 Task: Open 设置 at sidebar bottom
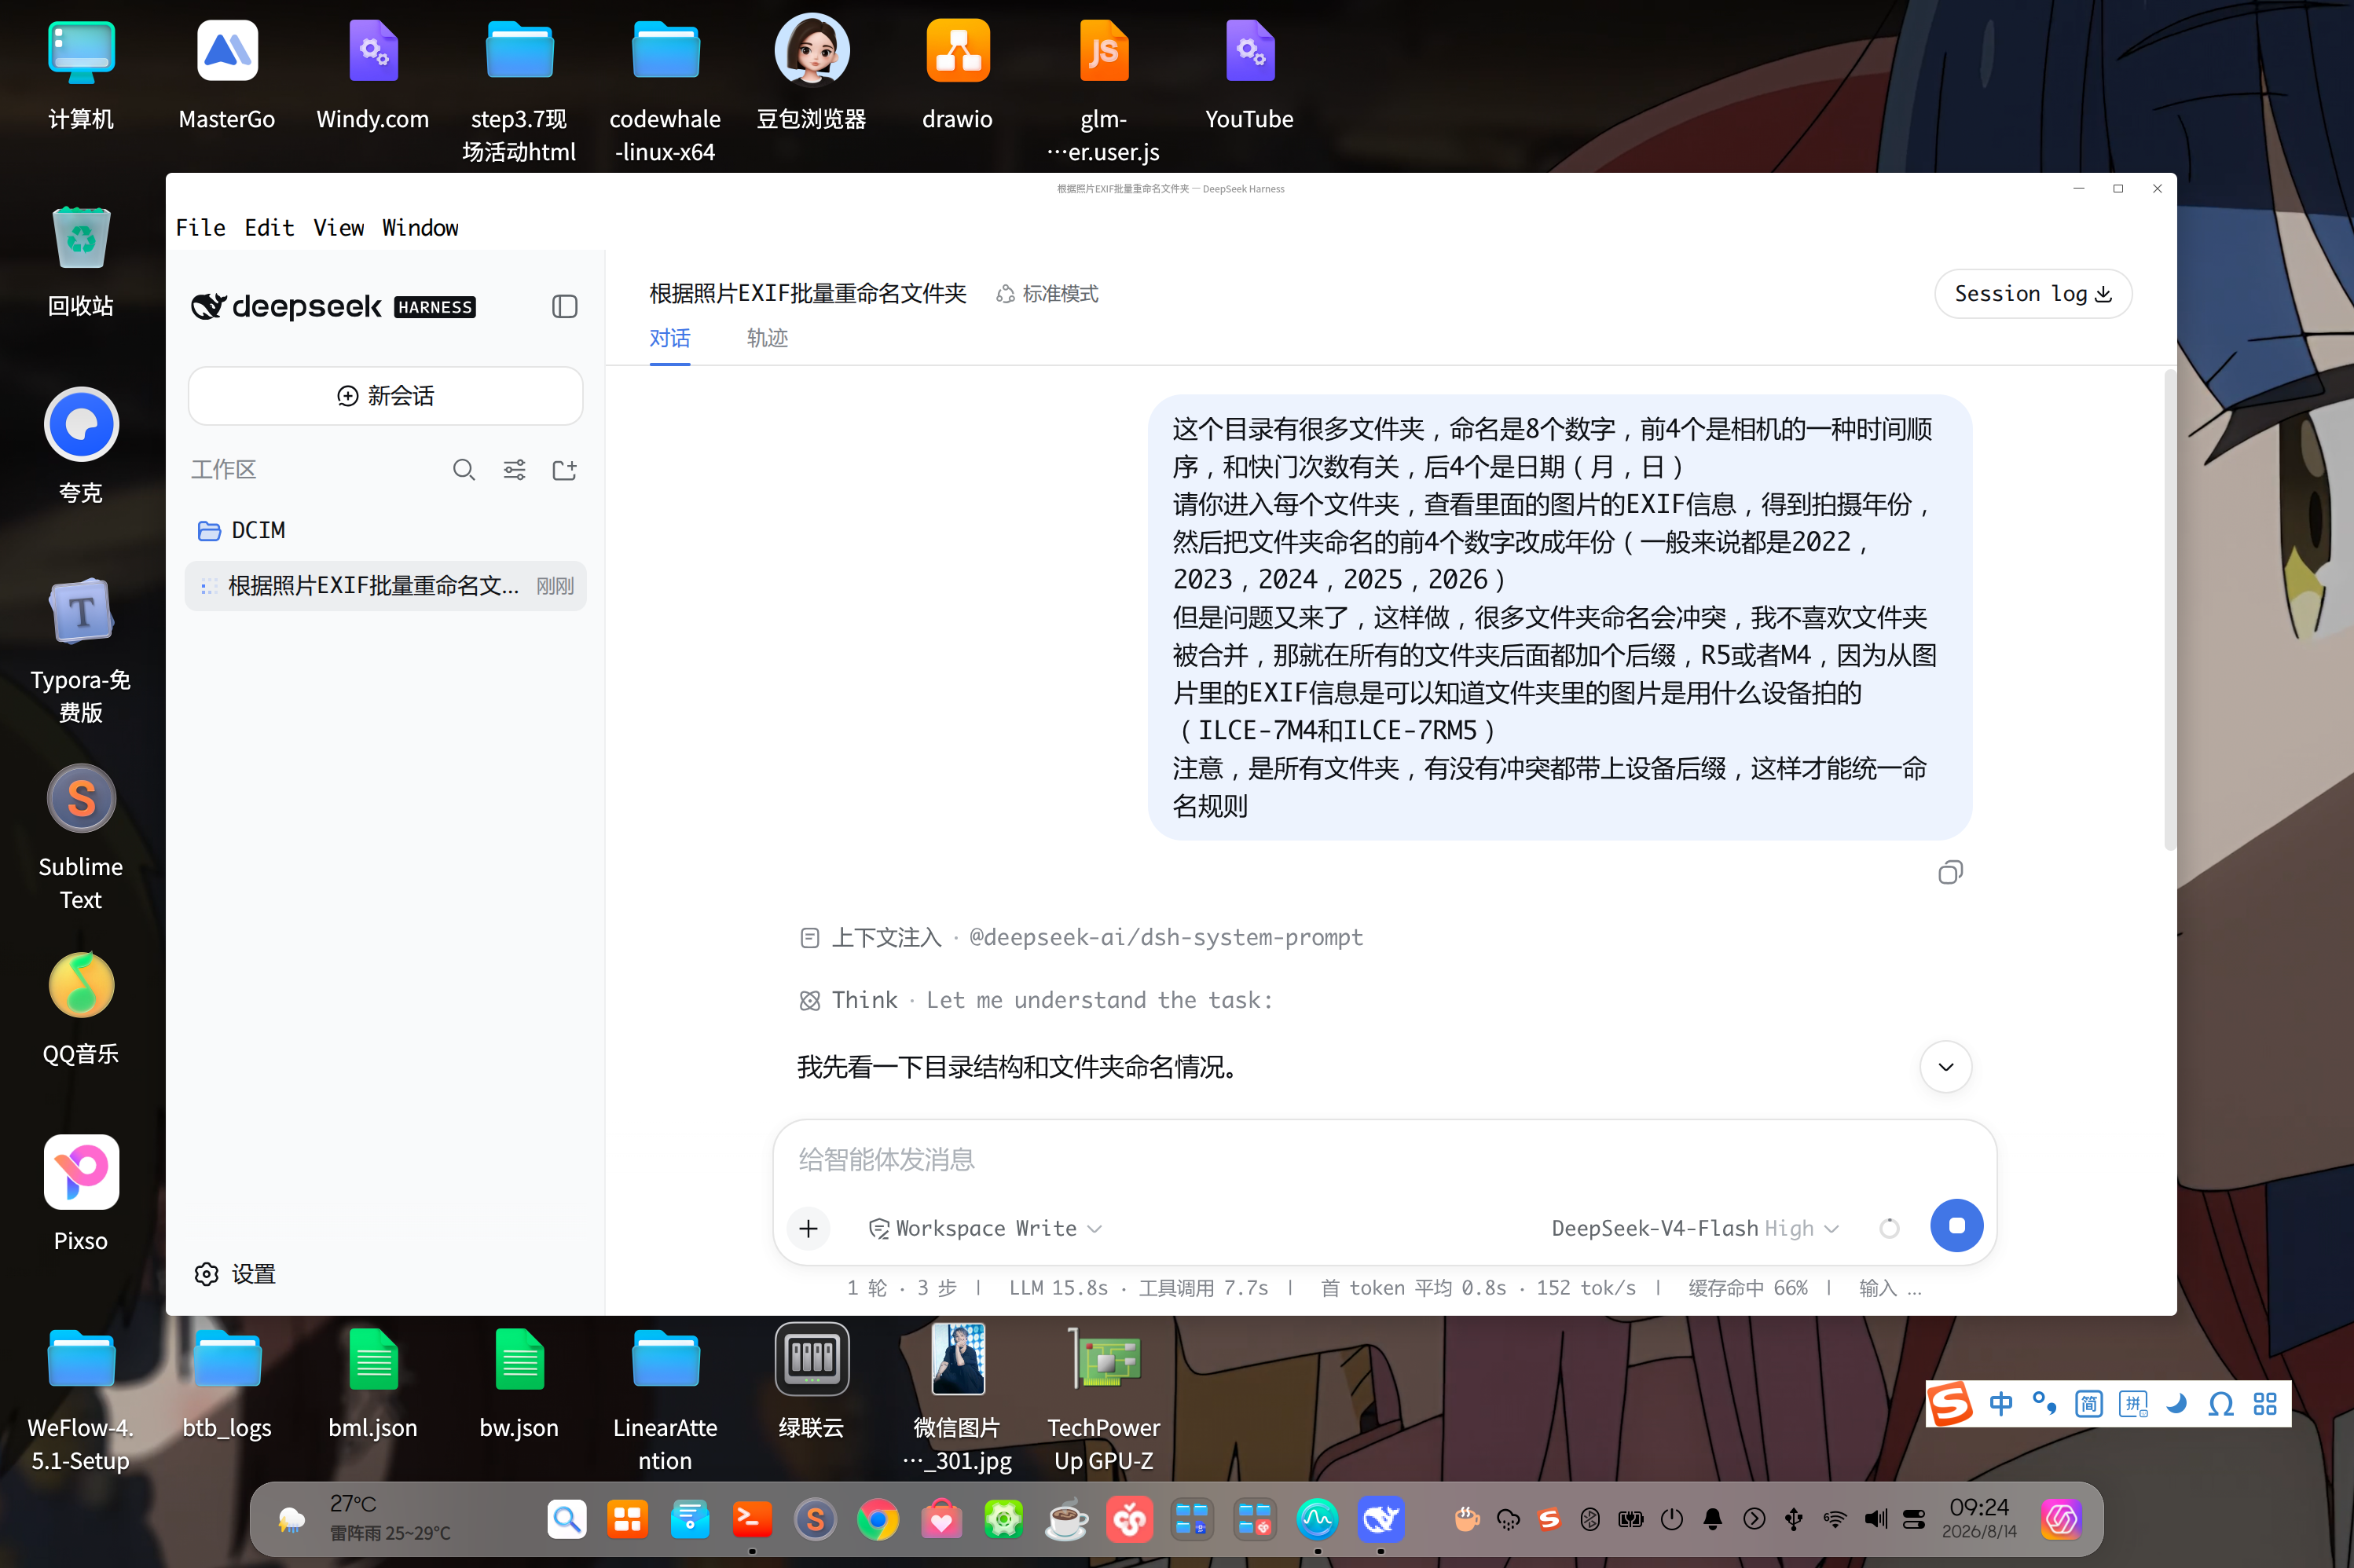tap(235, 1274)
